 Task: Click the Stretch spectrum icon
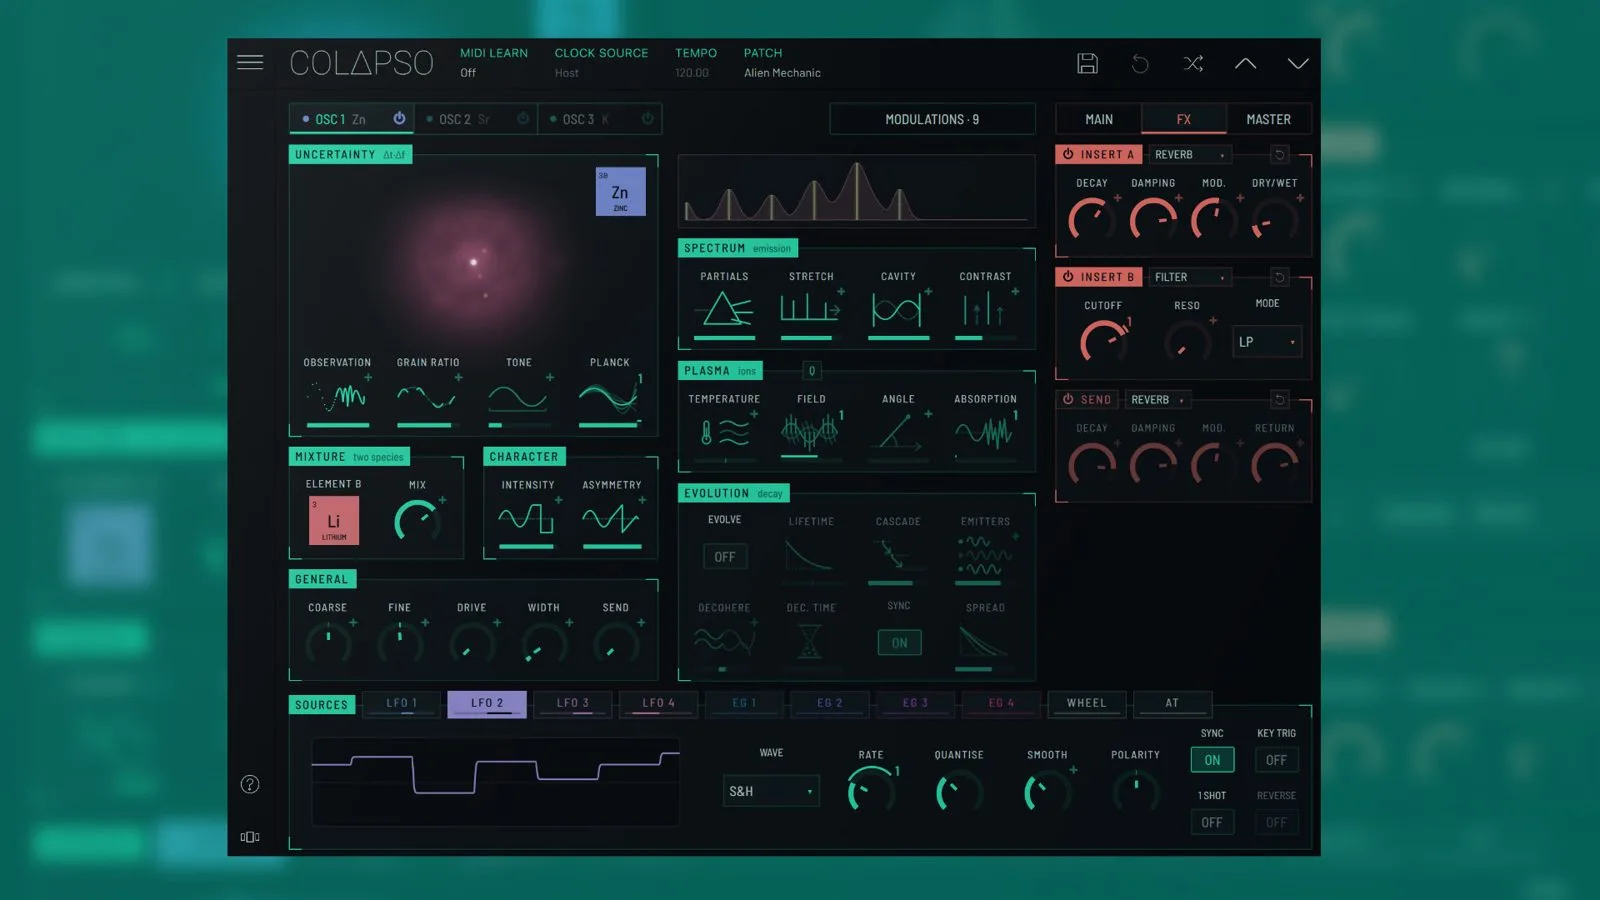click(811, 309)
